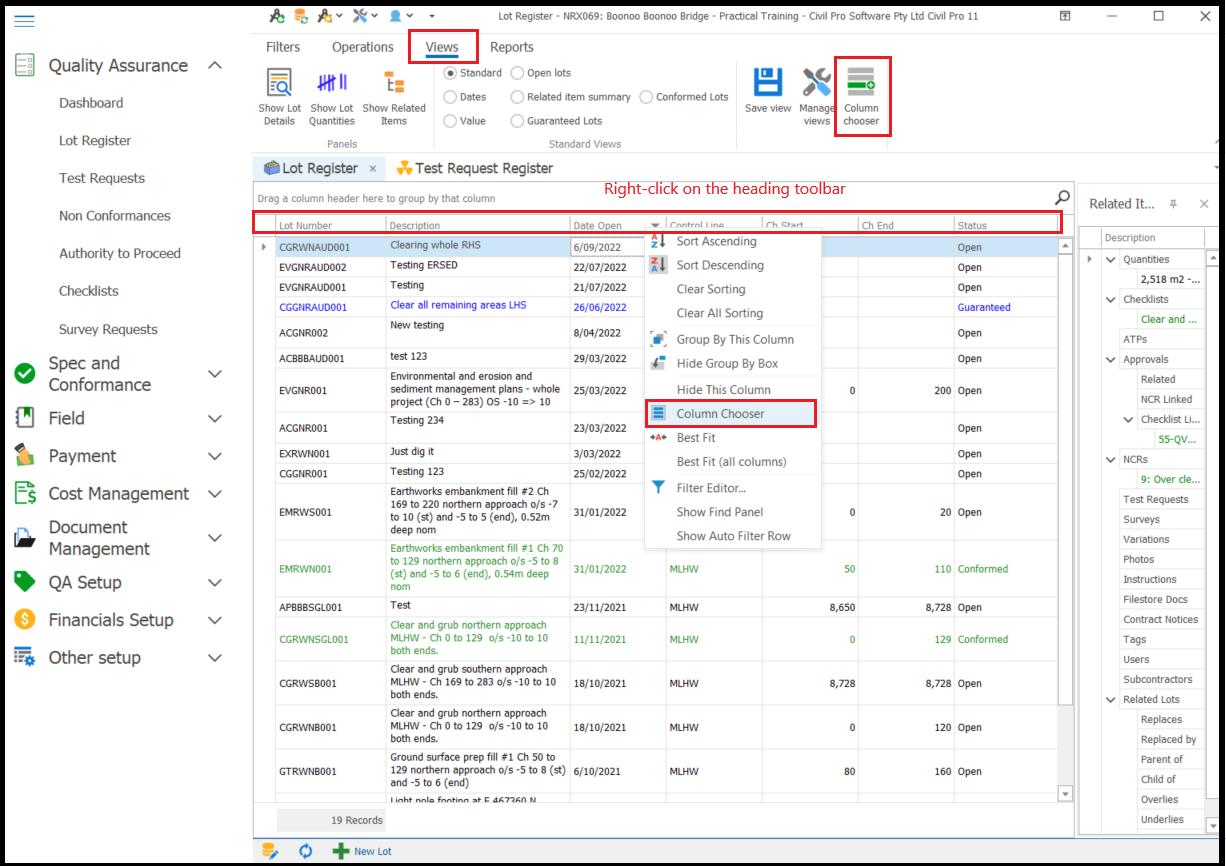Click the database coins icon in status bar
This screenshot has height=866, width=1226.
(x=269, y=851)
